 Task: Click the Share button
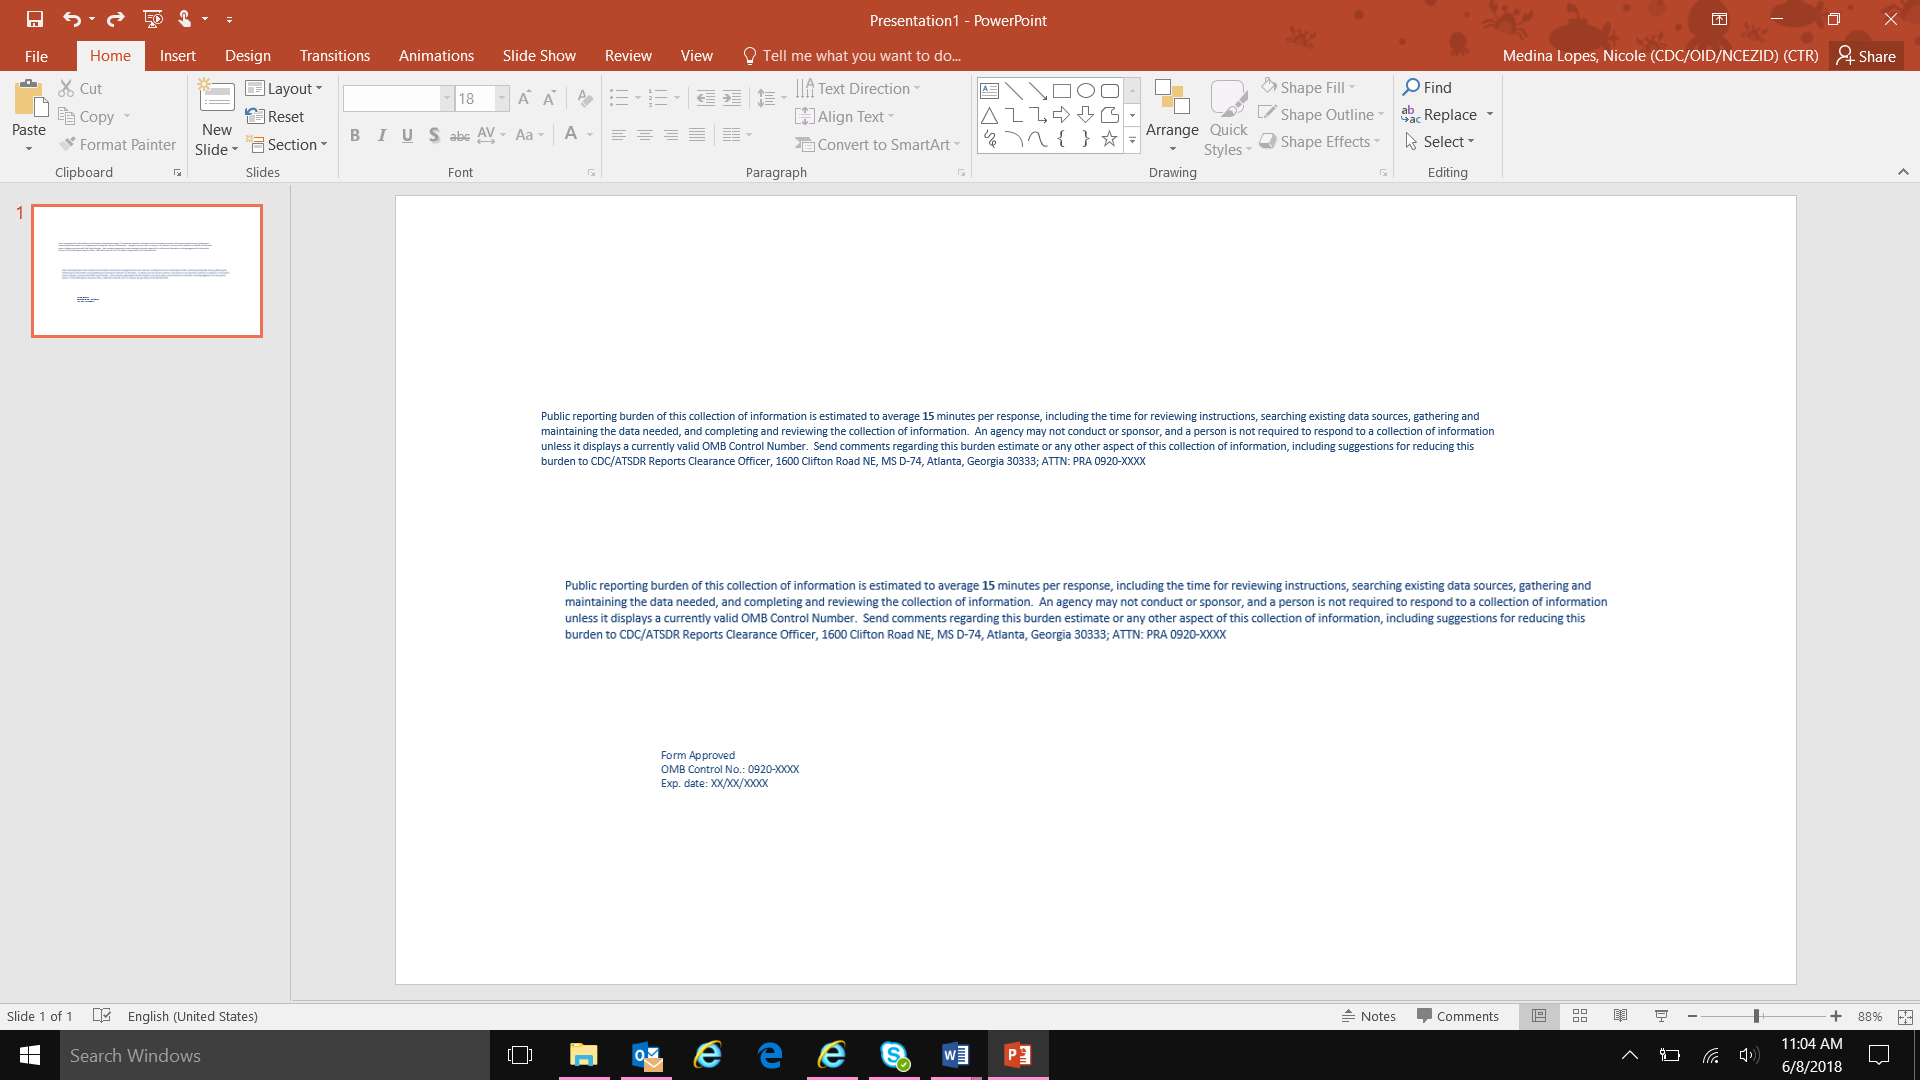tap(1866, 56)
